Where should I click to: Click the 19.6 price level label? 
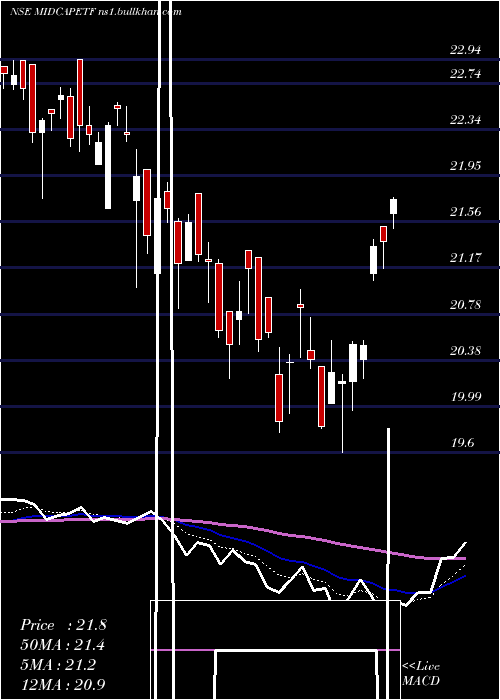462,442
